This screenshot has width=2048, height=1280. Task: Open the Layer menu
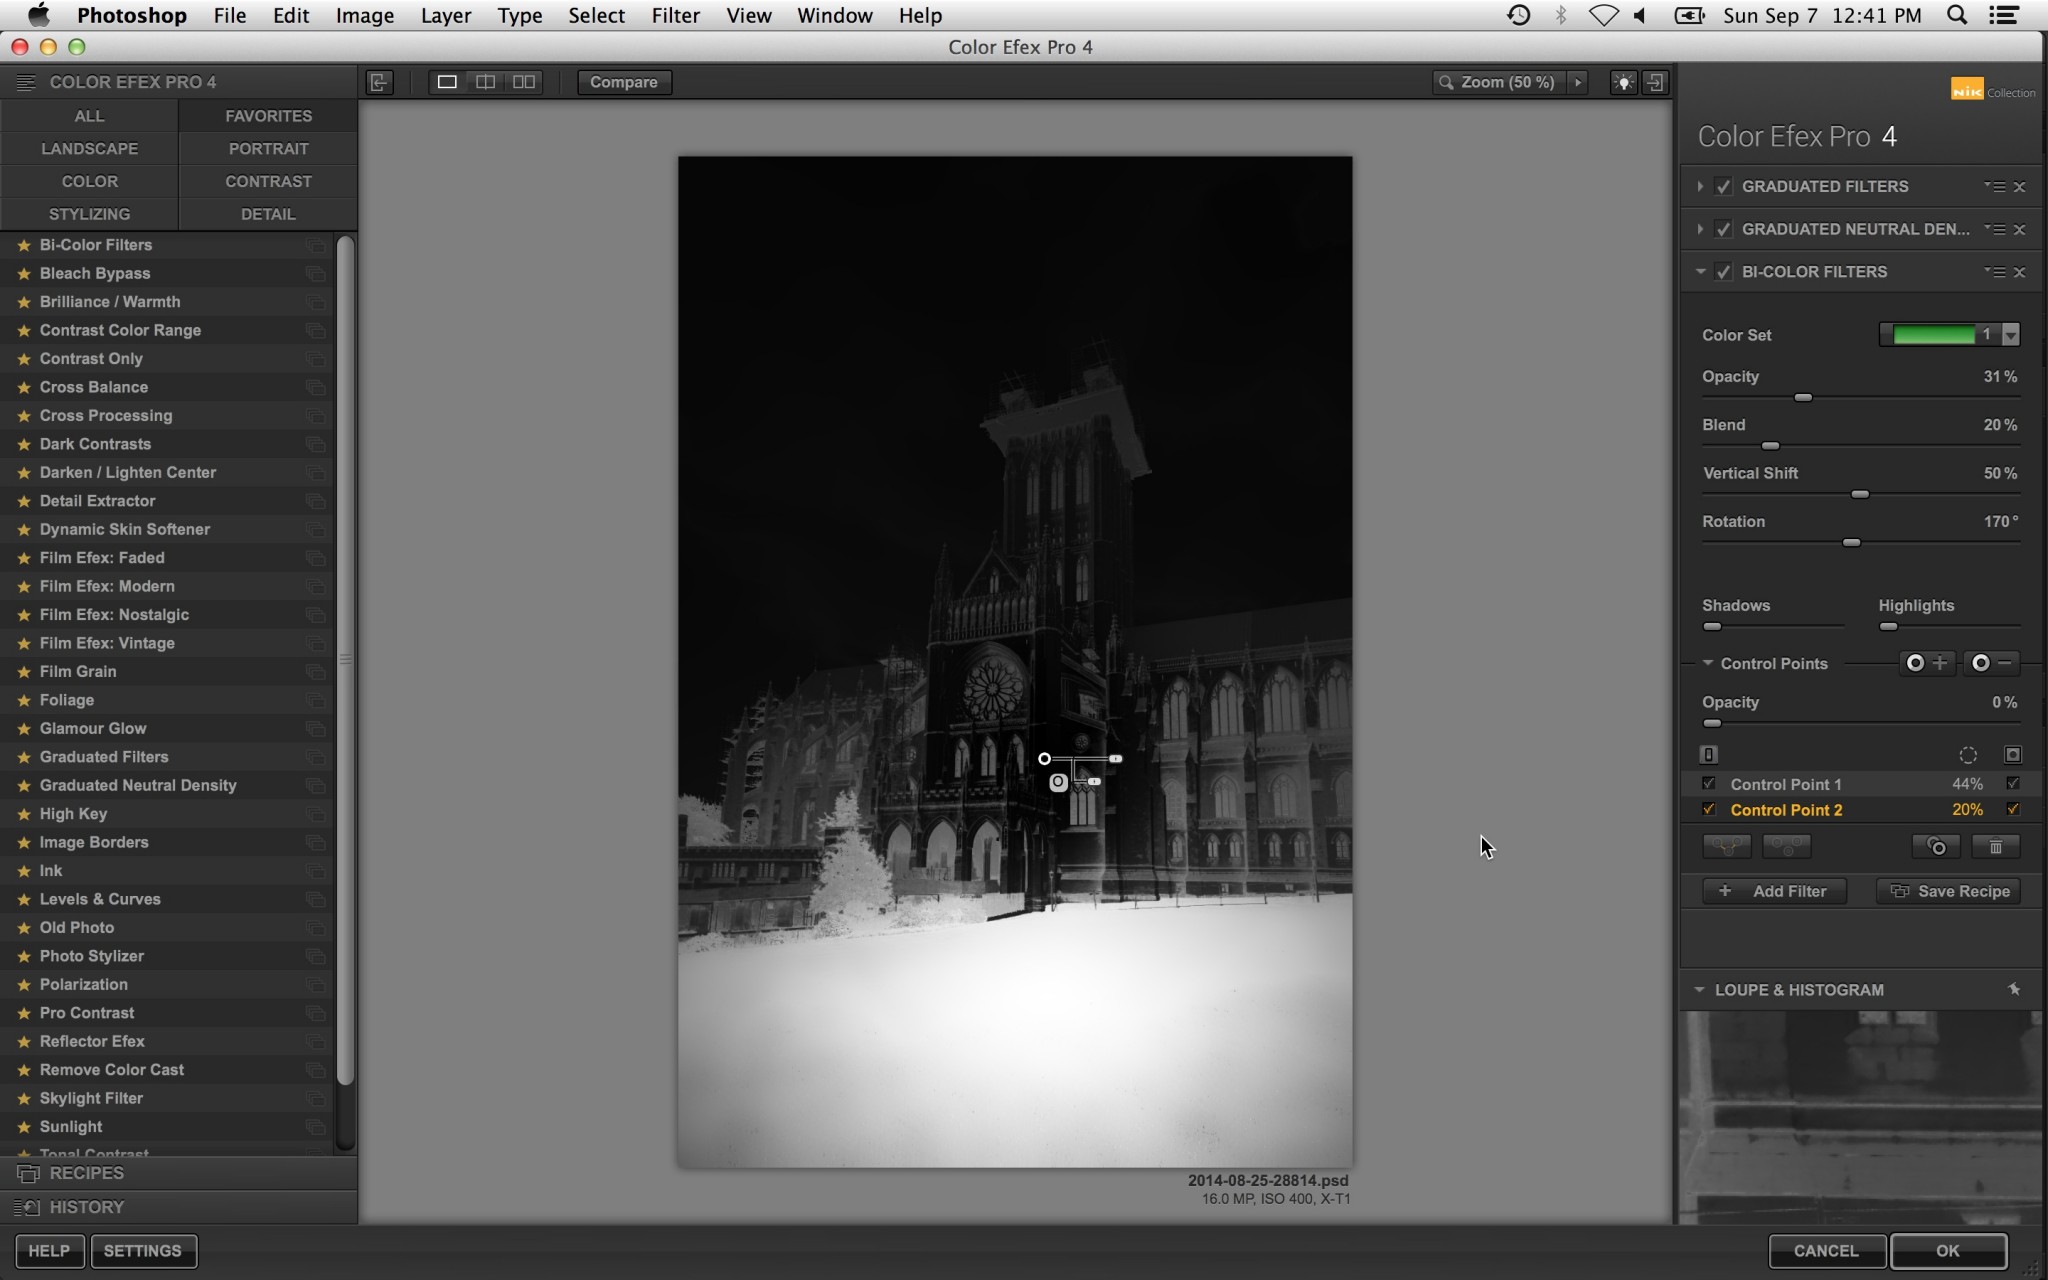[x=446, y=15]
